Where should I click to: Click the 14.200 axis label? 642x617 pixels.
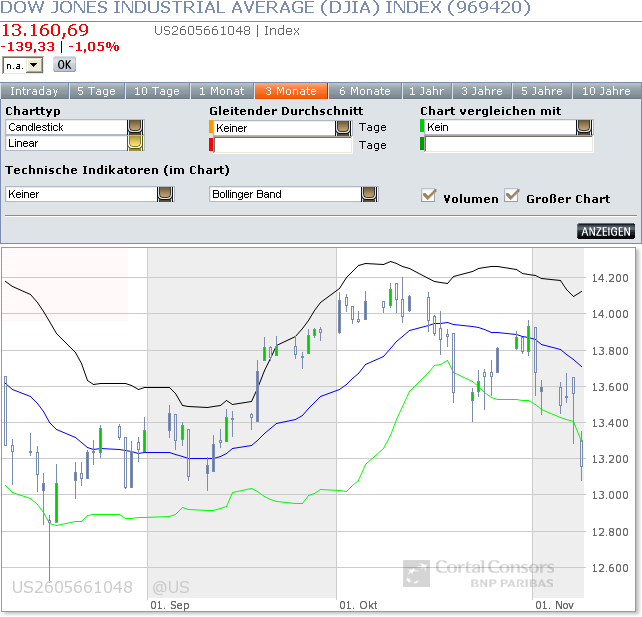610,278
